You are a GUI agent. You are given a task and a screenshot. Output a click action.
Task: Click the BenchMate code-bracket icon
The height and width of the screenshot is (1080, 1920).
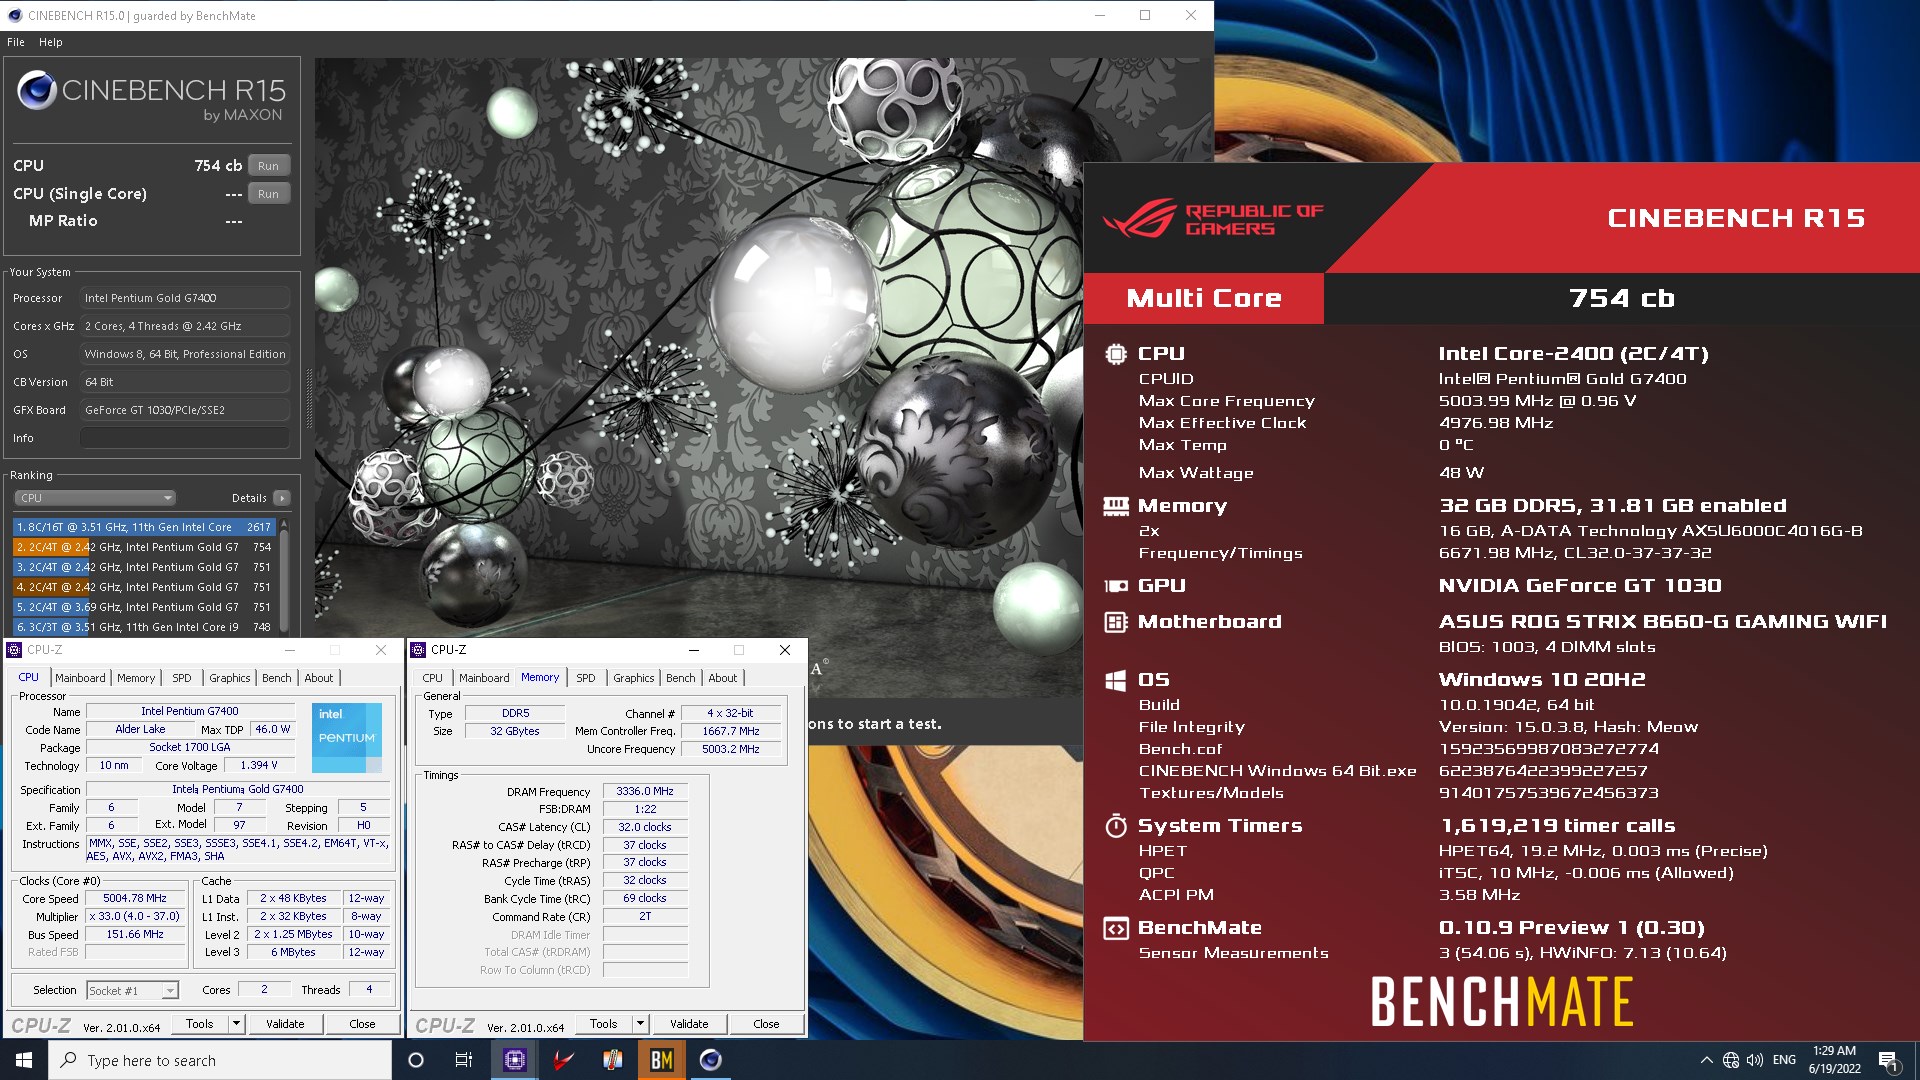(x=1116, y=928)
